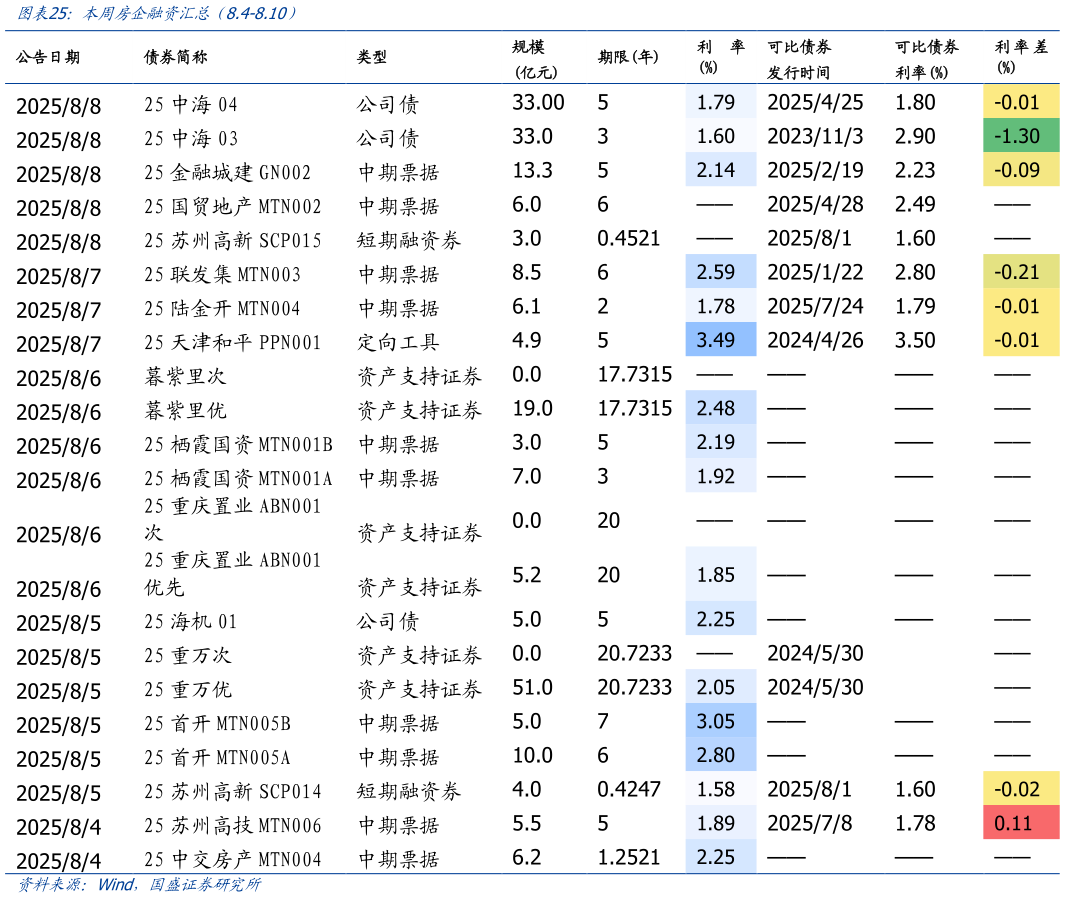Click the term value 1.2521
Image resolution: width=1065 pixels, height=898 pixels.
pos(628,857)
